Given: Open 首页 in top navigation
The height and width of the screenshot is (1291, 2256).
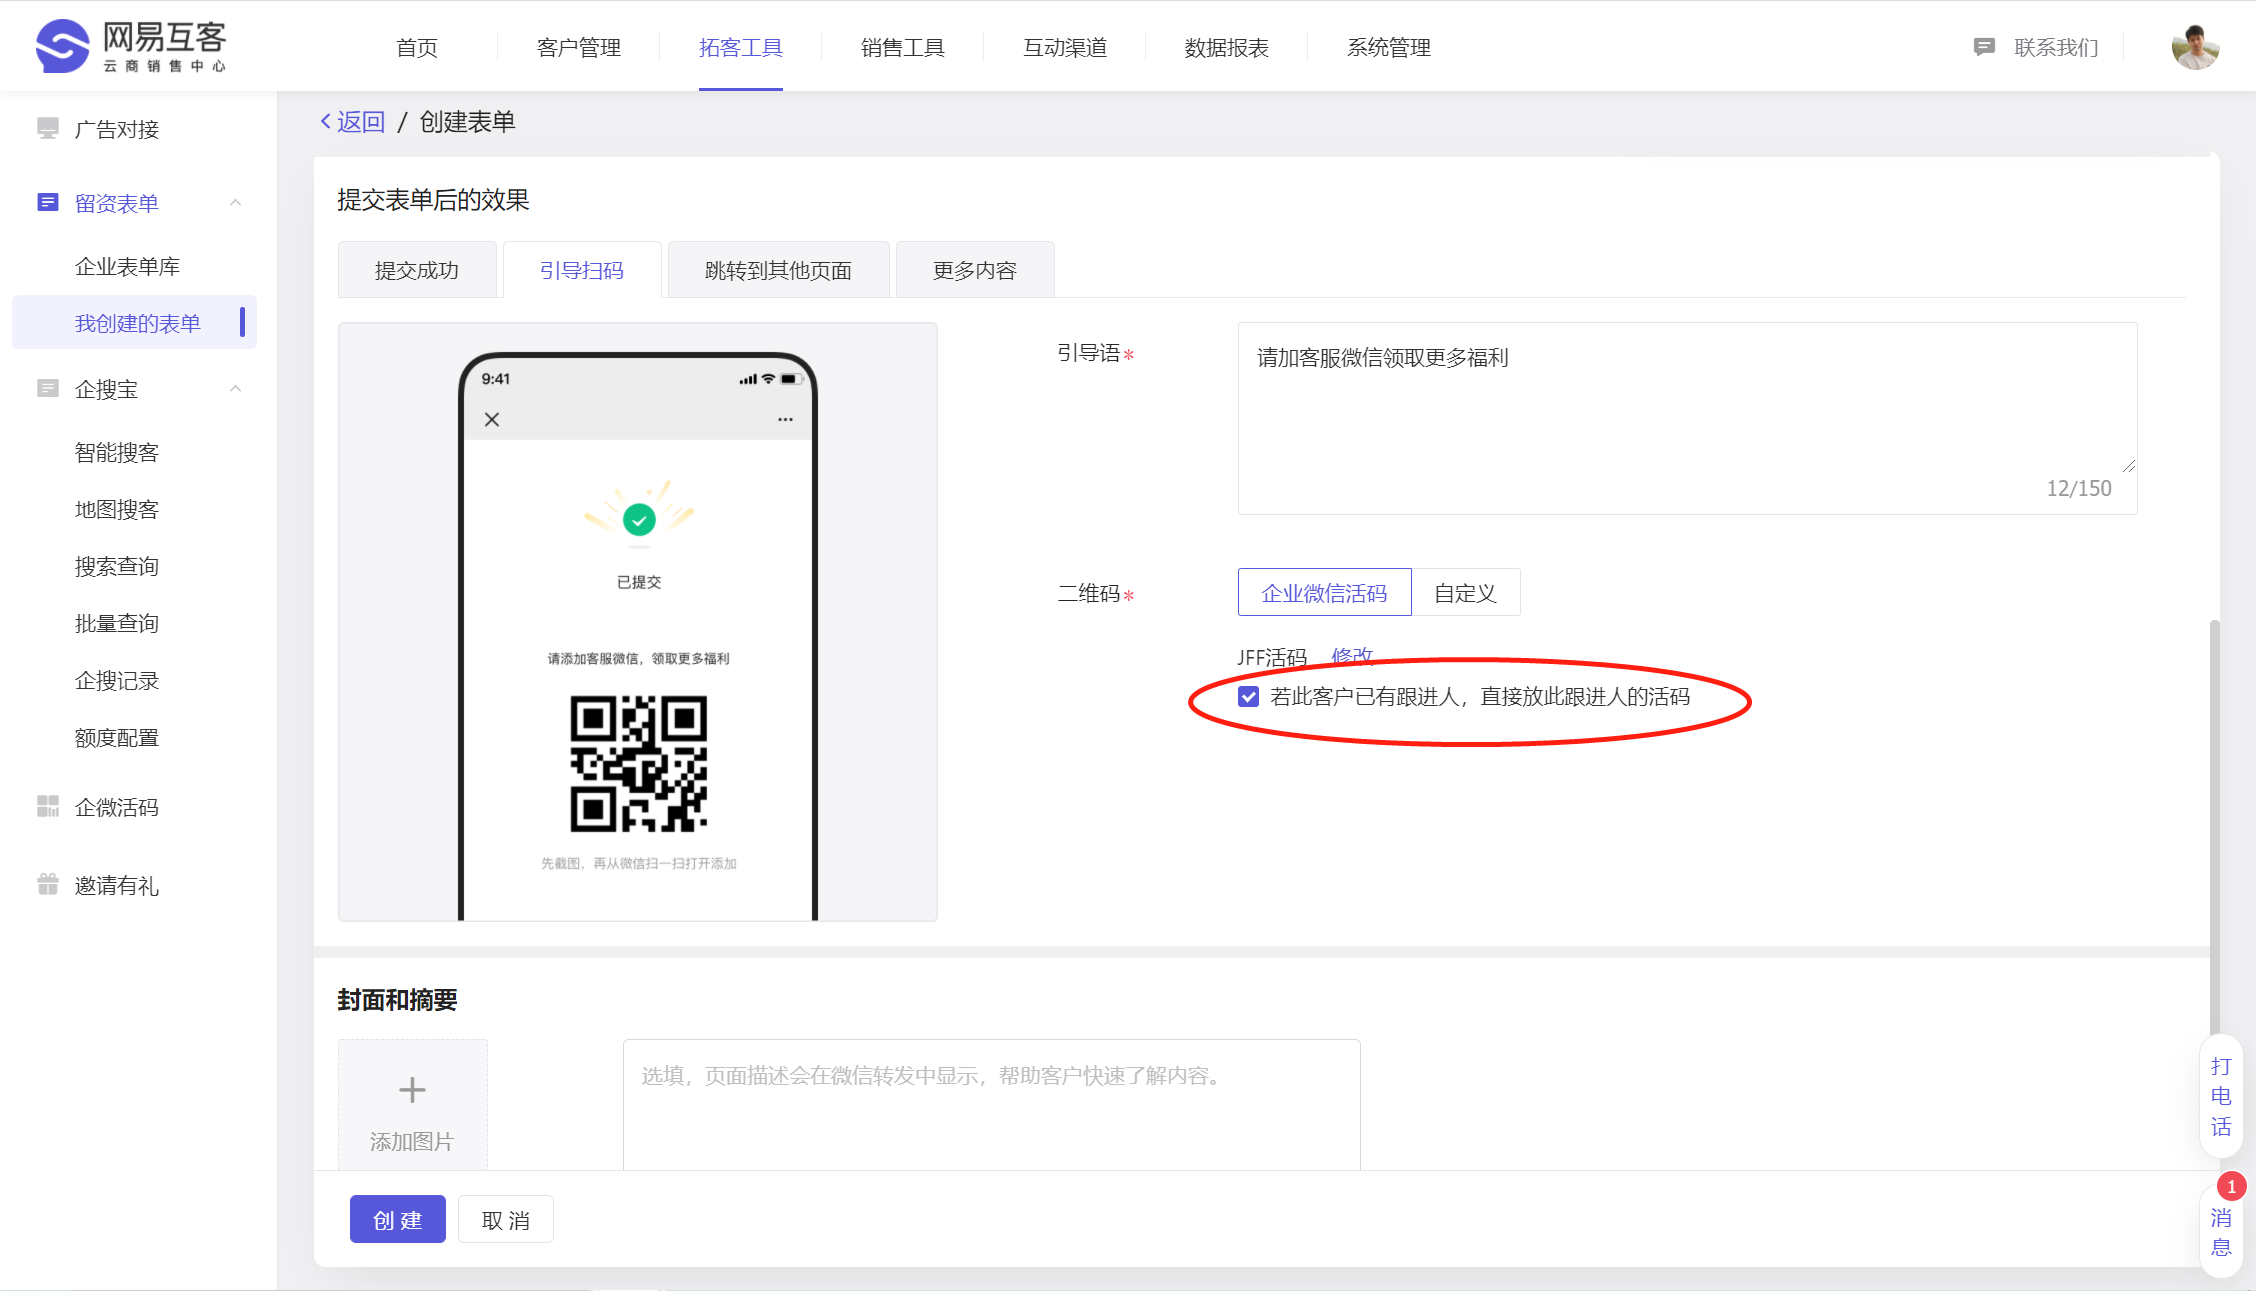Looking at the screenshot, I should [x=417, y=47].
